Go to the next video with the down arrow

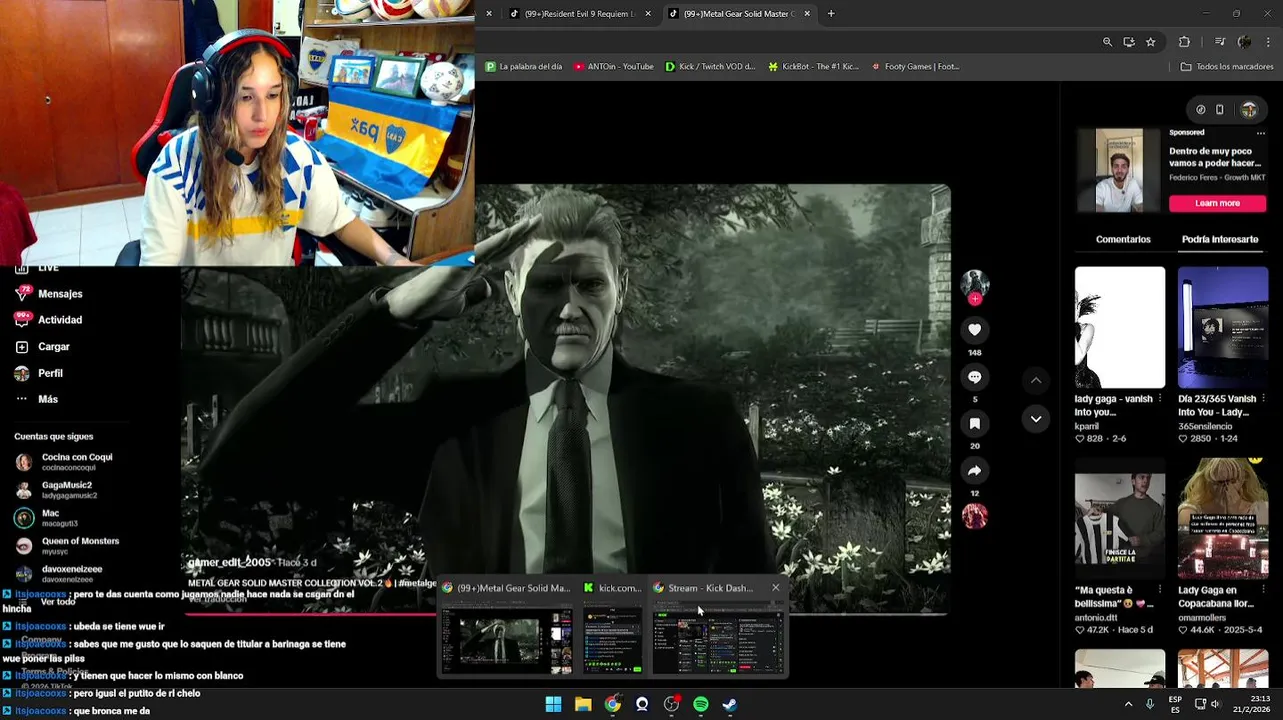(1036, 419)
